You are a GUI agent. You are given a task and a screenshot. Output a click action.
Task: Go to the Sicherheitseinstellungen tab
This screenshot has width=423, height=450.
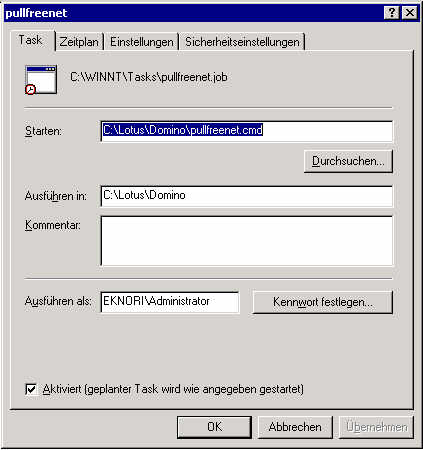pyautogui.click(x=242, y=42)
